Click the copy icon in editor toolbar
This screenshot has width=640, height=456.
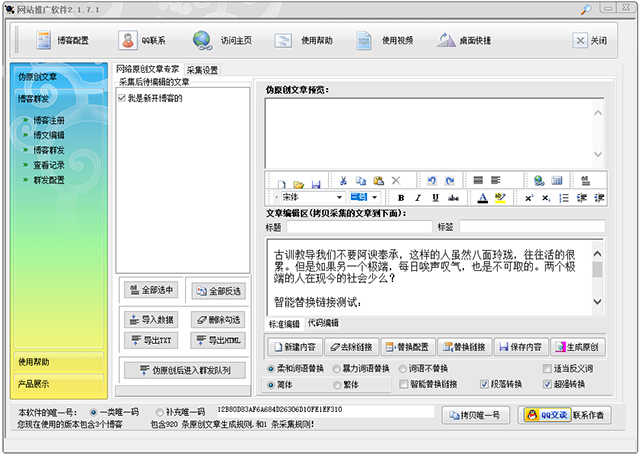tap(361, 180)
